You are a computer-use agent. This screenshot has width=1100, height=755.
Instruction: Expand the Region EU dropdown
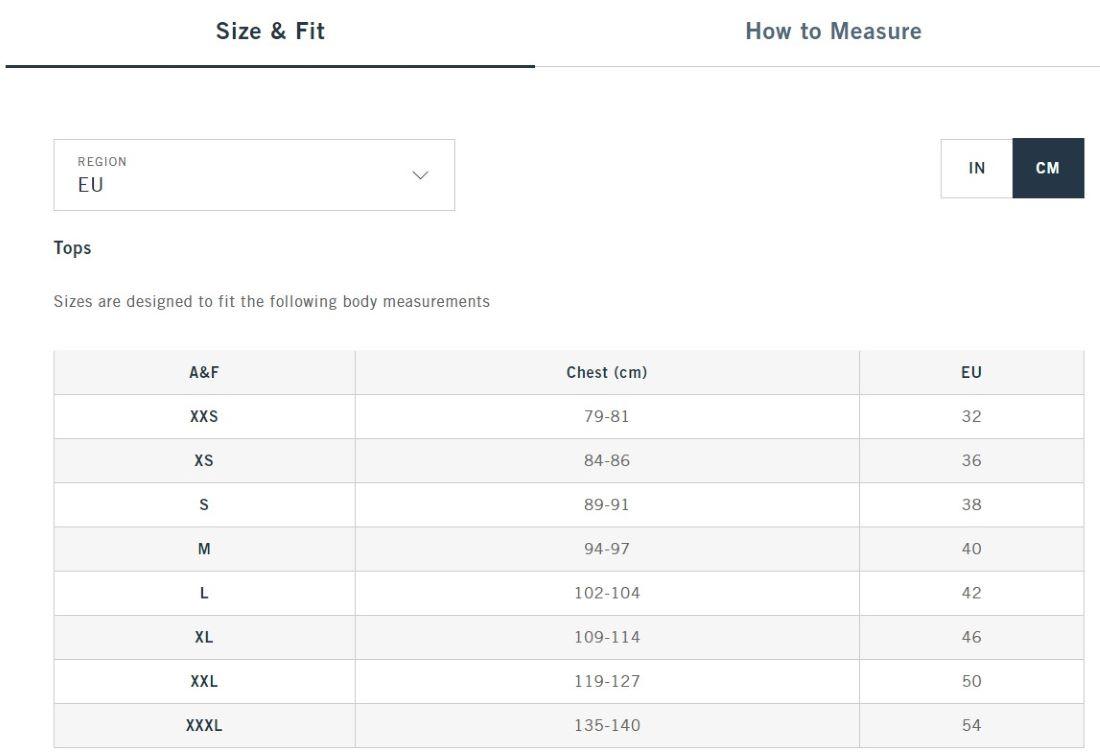point(254,175)
